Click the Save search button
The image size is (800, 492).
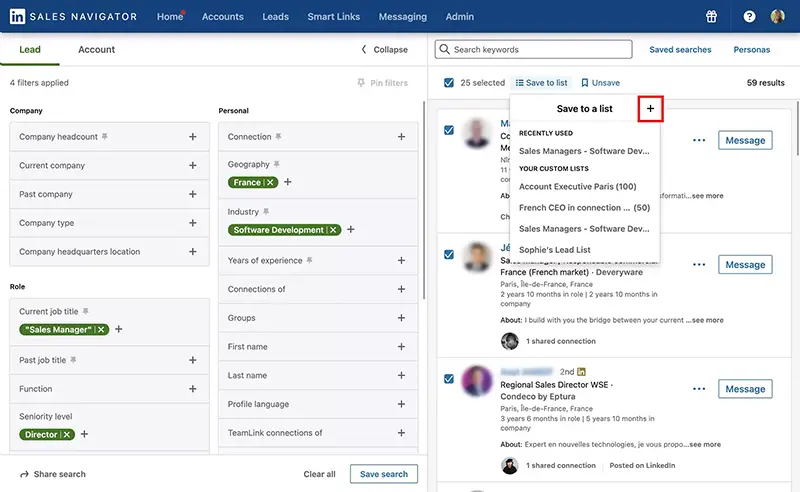click(x=384, y=474)
